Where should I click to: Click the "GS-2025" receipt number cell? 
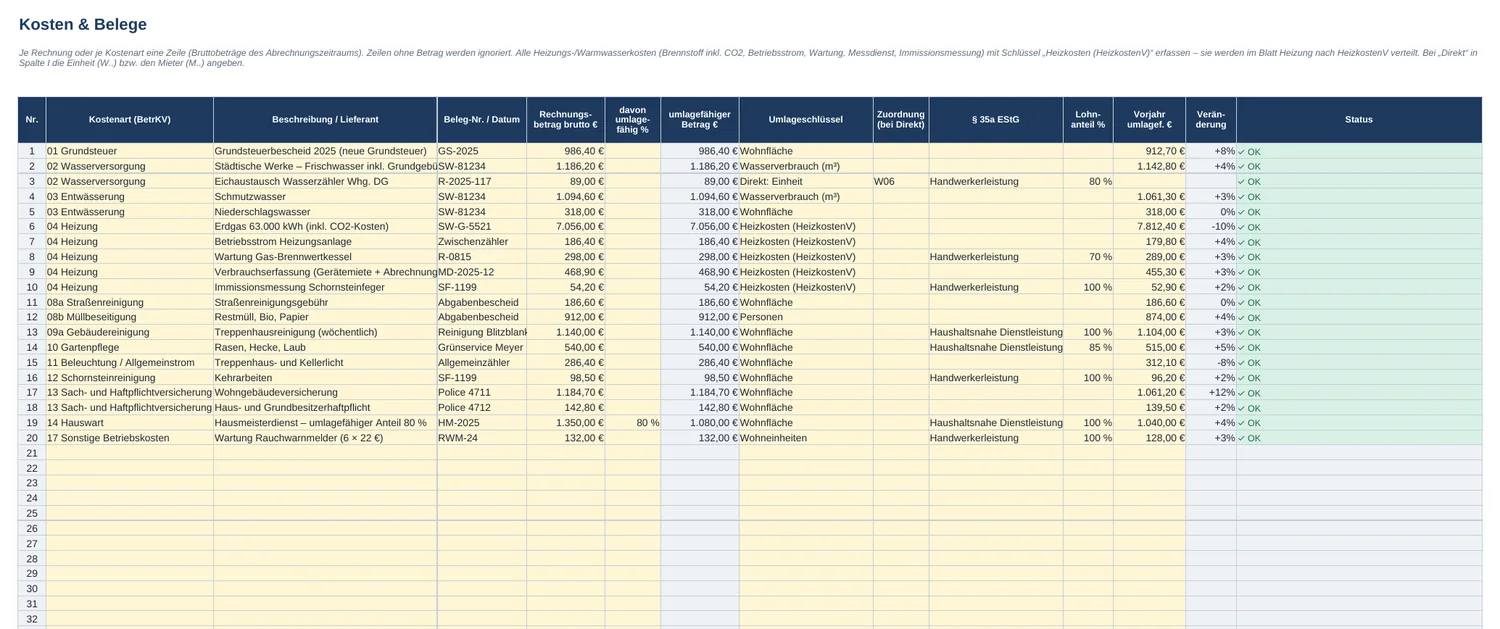[482, 151]
